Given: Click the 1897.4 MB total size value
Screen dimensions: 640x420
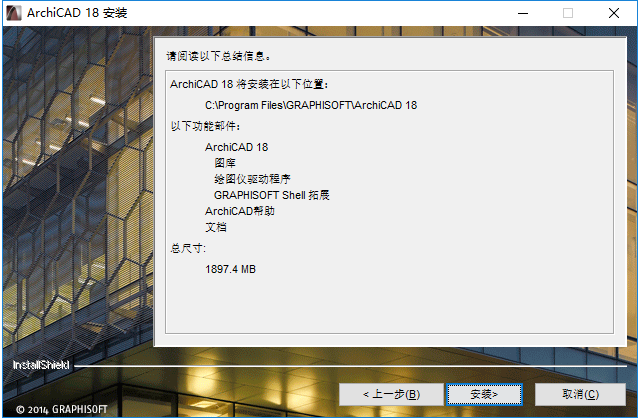Looking at the screenshot, I should pos(230,269).
